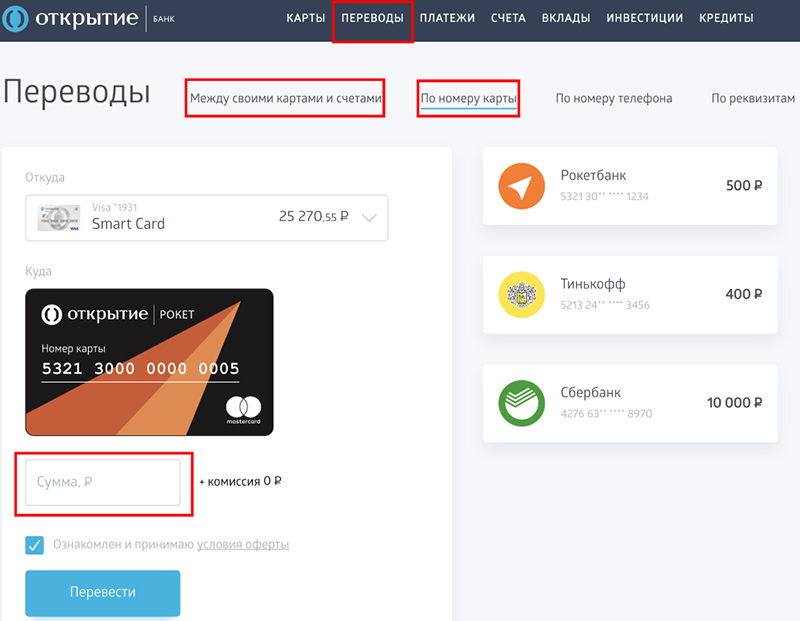Open the Вклады menu

(x=566, y=18)
